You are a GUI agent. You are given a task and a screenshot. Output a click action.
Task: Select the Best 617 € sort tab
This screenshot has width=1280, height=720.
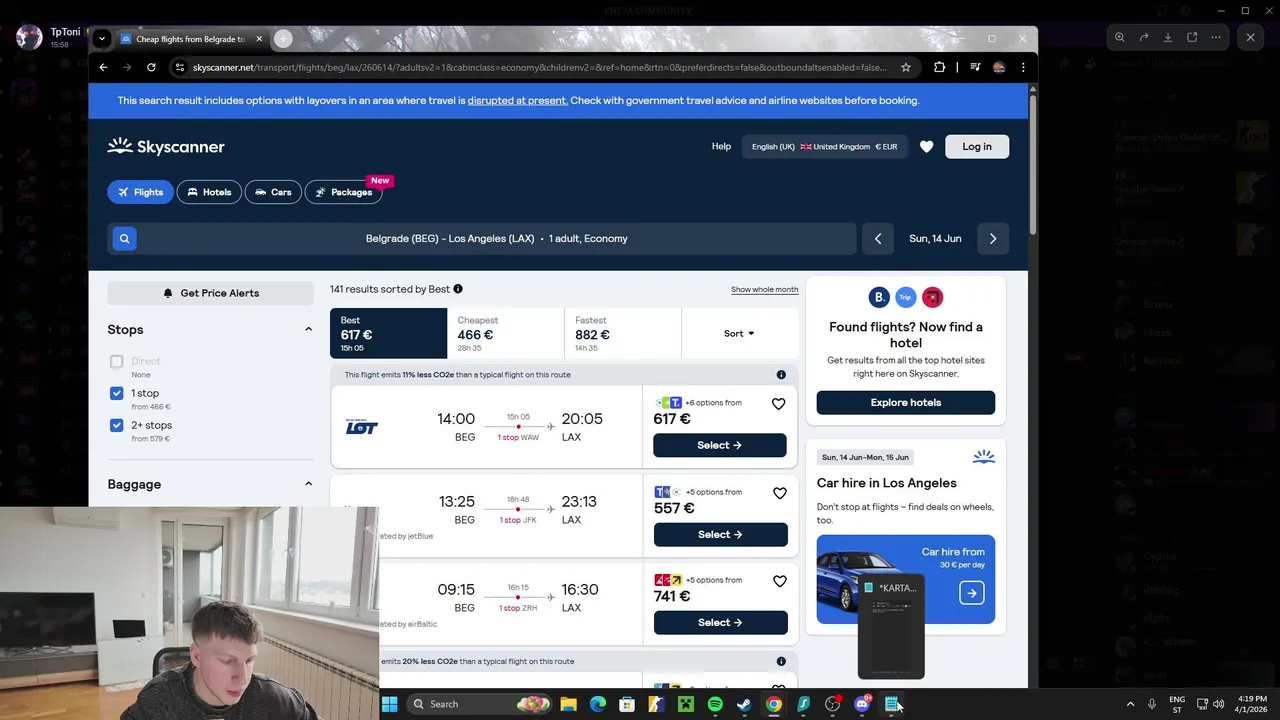[x=388, y=333]
